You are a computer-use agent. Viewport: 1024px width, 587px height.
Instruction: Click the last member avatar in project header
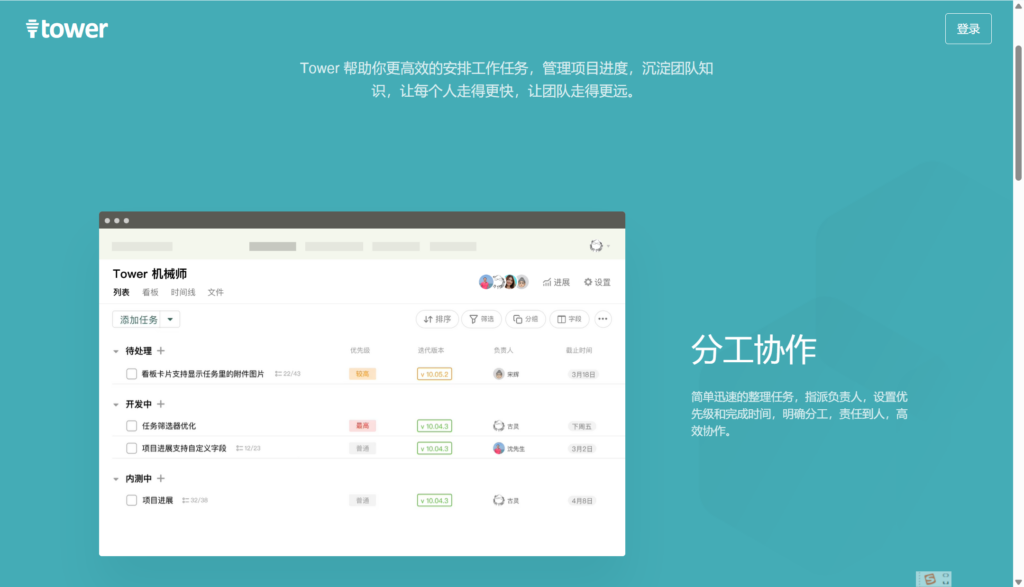522,282
